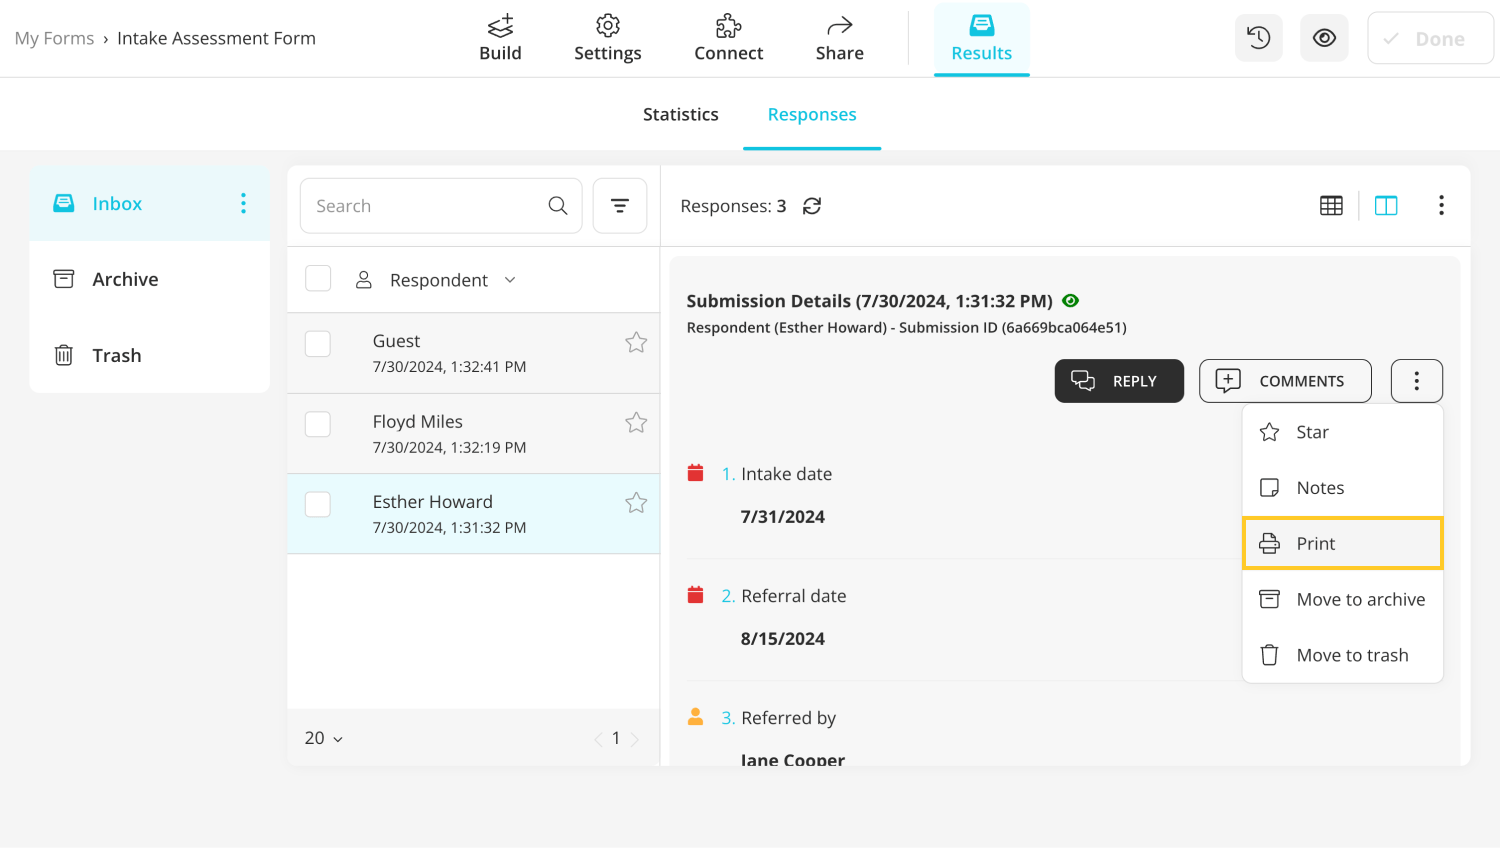Switch to table view of responses
The width and height of the screenshot is (1500, 848).
click(x=1331, y=205)
